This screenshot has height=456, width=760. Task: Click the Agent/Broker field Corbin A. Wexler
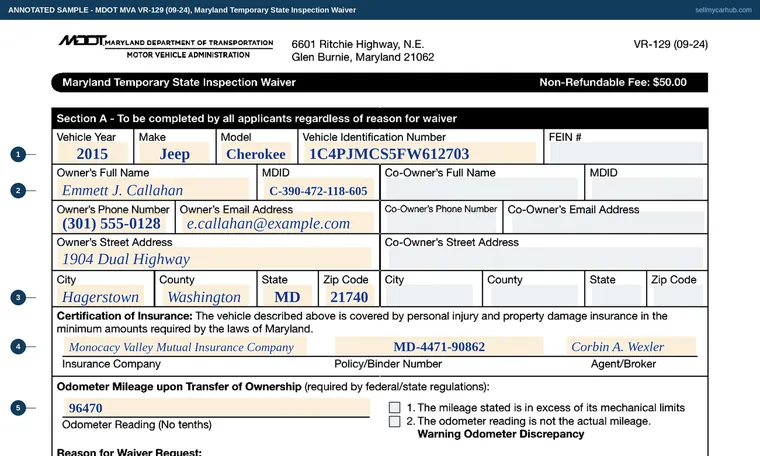(x=632, y=346)
